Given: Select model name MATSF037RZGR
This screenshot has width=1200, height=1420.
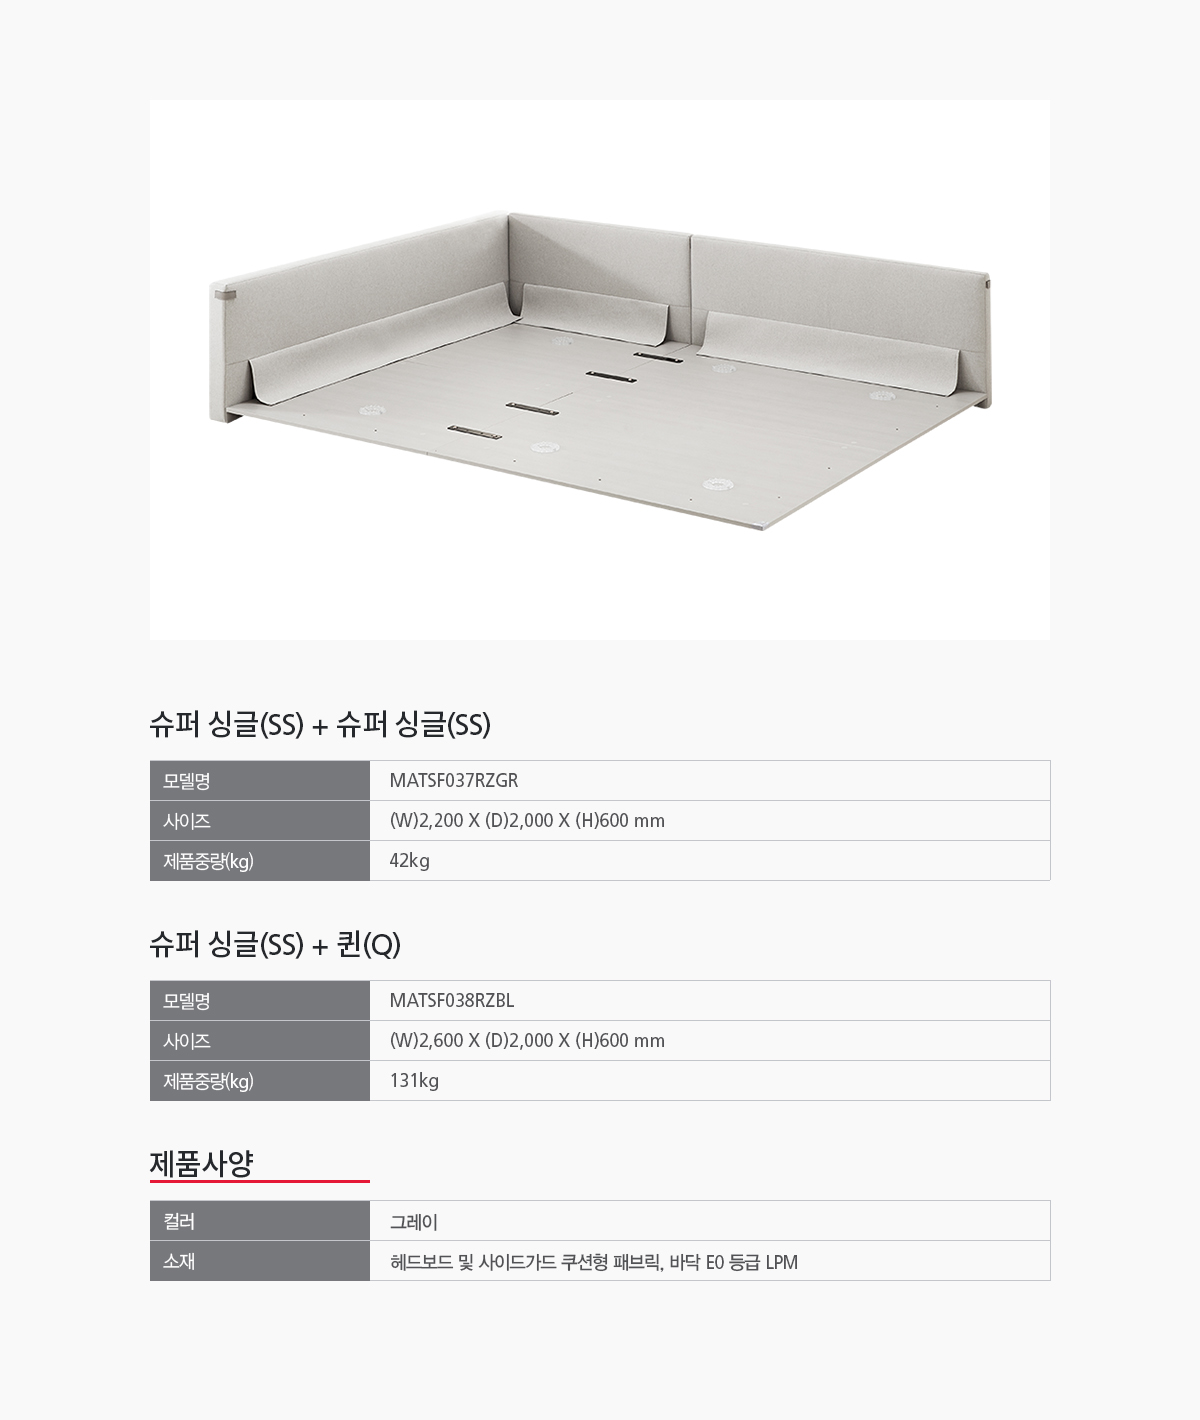Looking at the screenshot, I should 454,781.
